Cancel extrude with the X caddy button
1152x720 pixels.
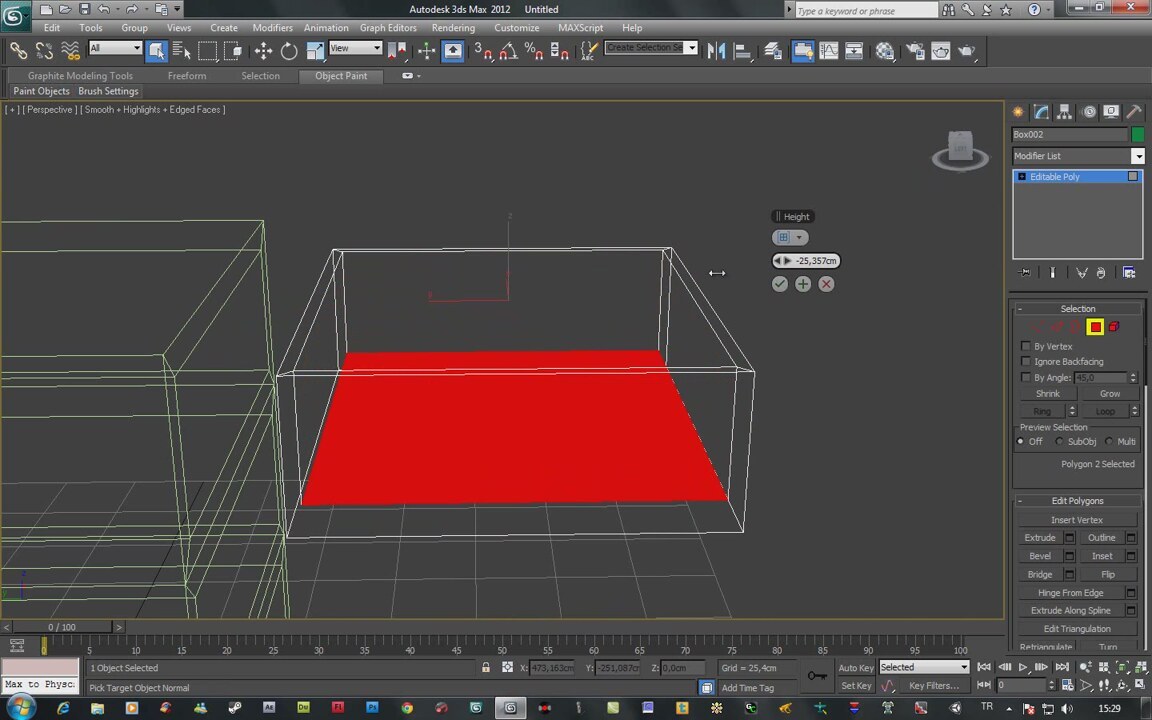826,284
